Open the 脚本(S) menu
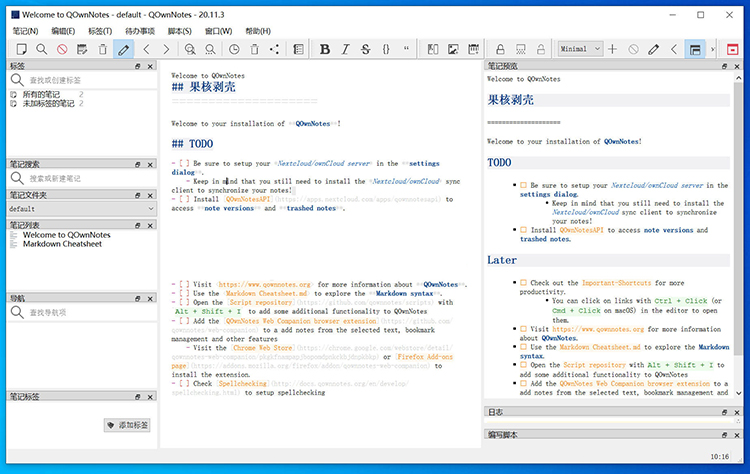 [x=180, y=31]
